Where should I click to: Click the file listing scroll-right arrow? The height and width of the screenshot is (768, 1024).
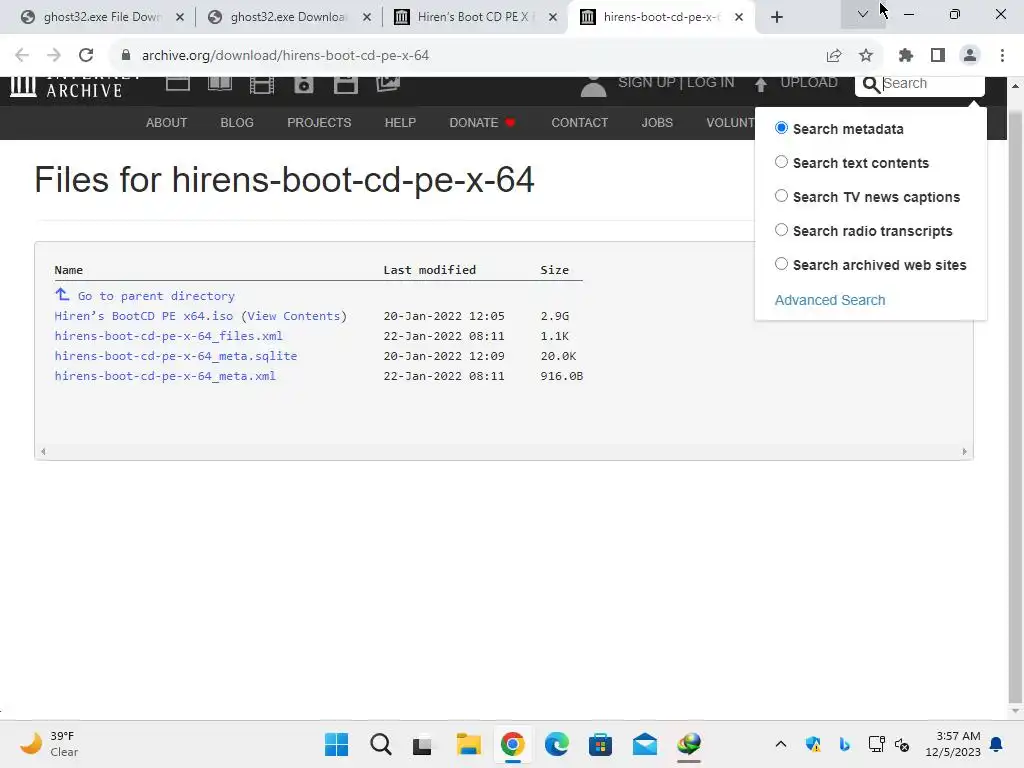point(965,451)
